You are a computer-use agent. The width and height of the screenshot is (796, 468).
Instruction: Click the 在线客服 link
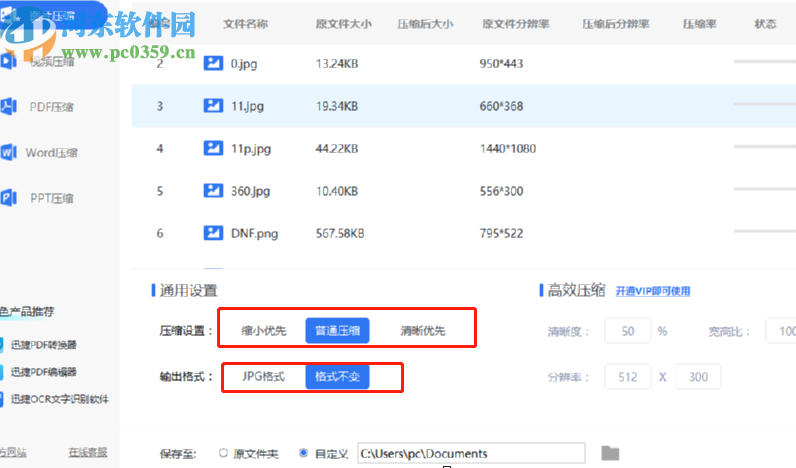pos(88,452)
